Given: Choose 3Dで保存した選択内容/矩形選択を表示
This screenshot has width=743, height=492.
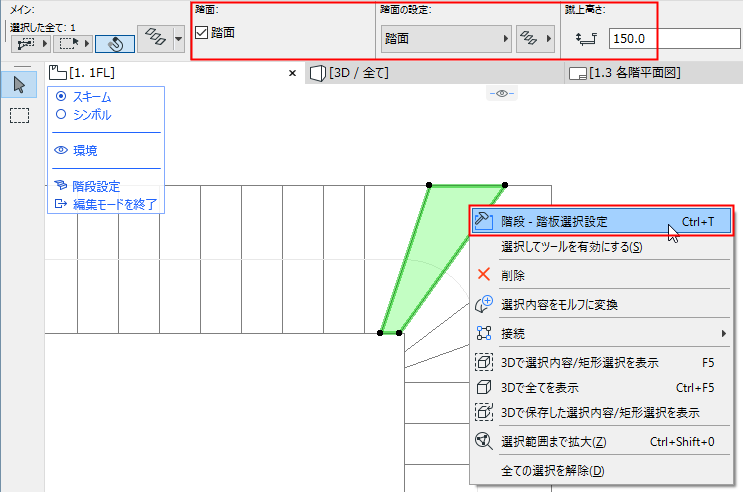Looking at the screenshot, I should pyautogui.click(x=600, y=412).
